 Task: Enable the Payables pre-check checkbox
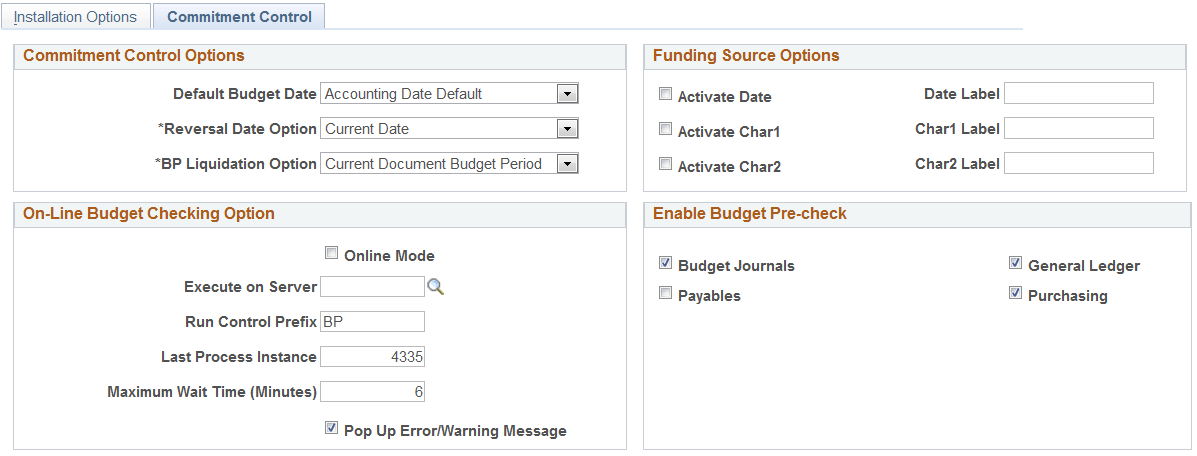[665, 294]
